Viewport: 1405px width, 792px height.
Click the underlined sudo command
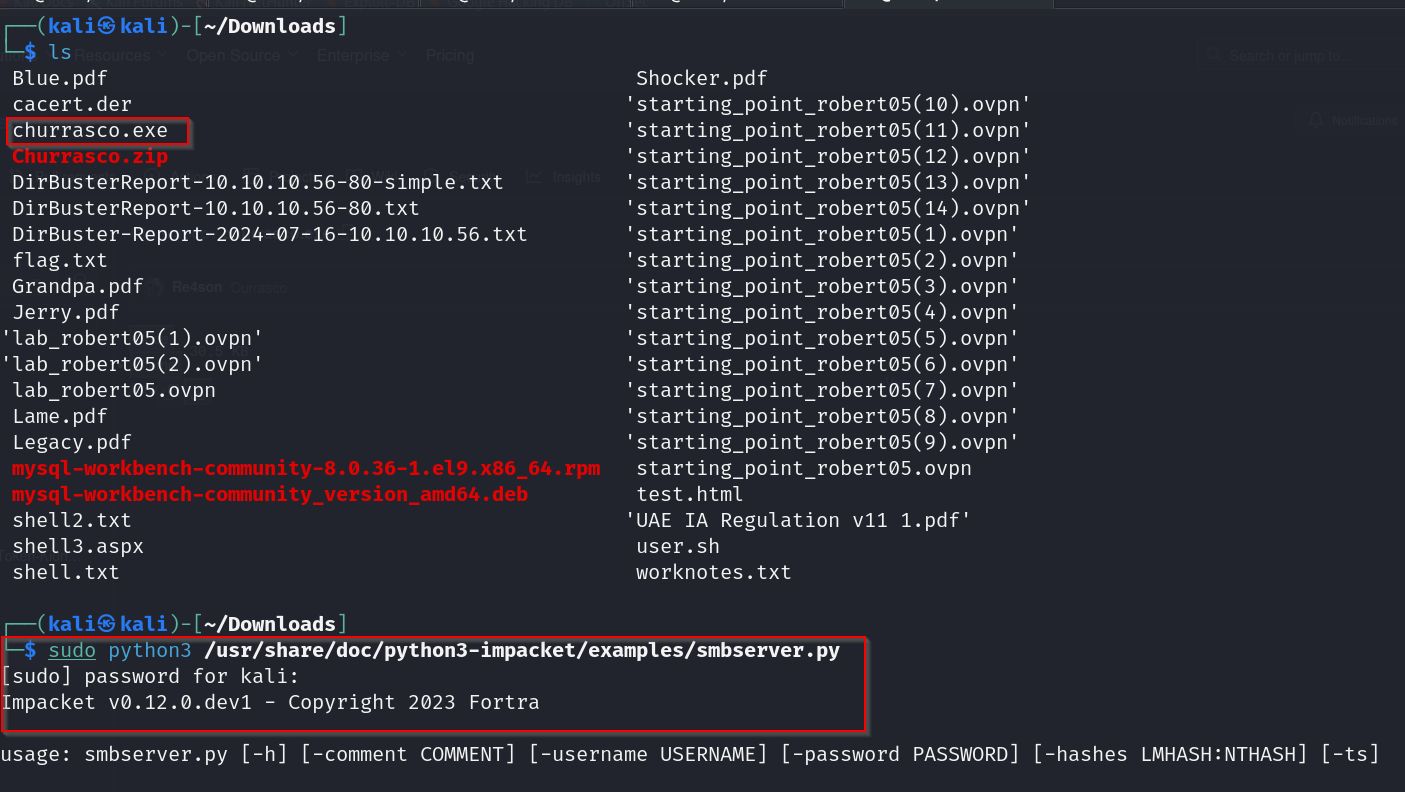72,650
